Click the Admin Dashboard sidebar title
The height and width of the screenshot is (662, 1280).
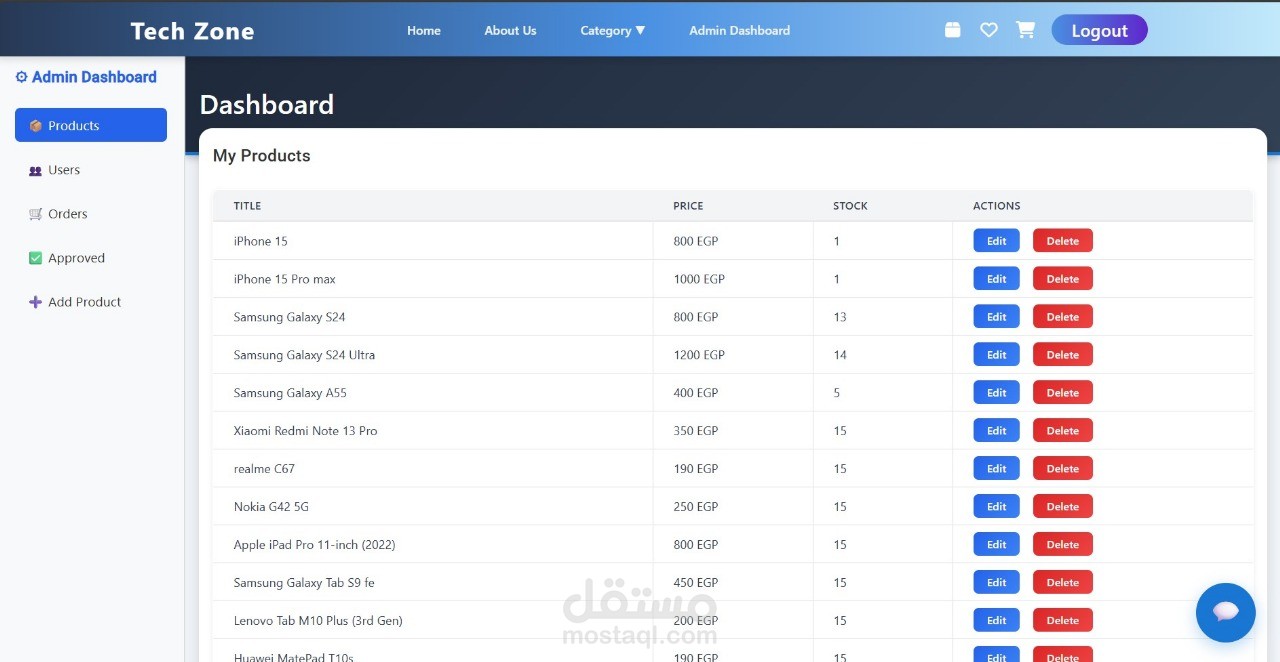tap(94, 77)
